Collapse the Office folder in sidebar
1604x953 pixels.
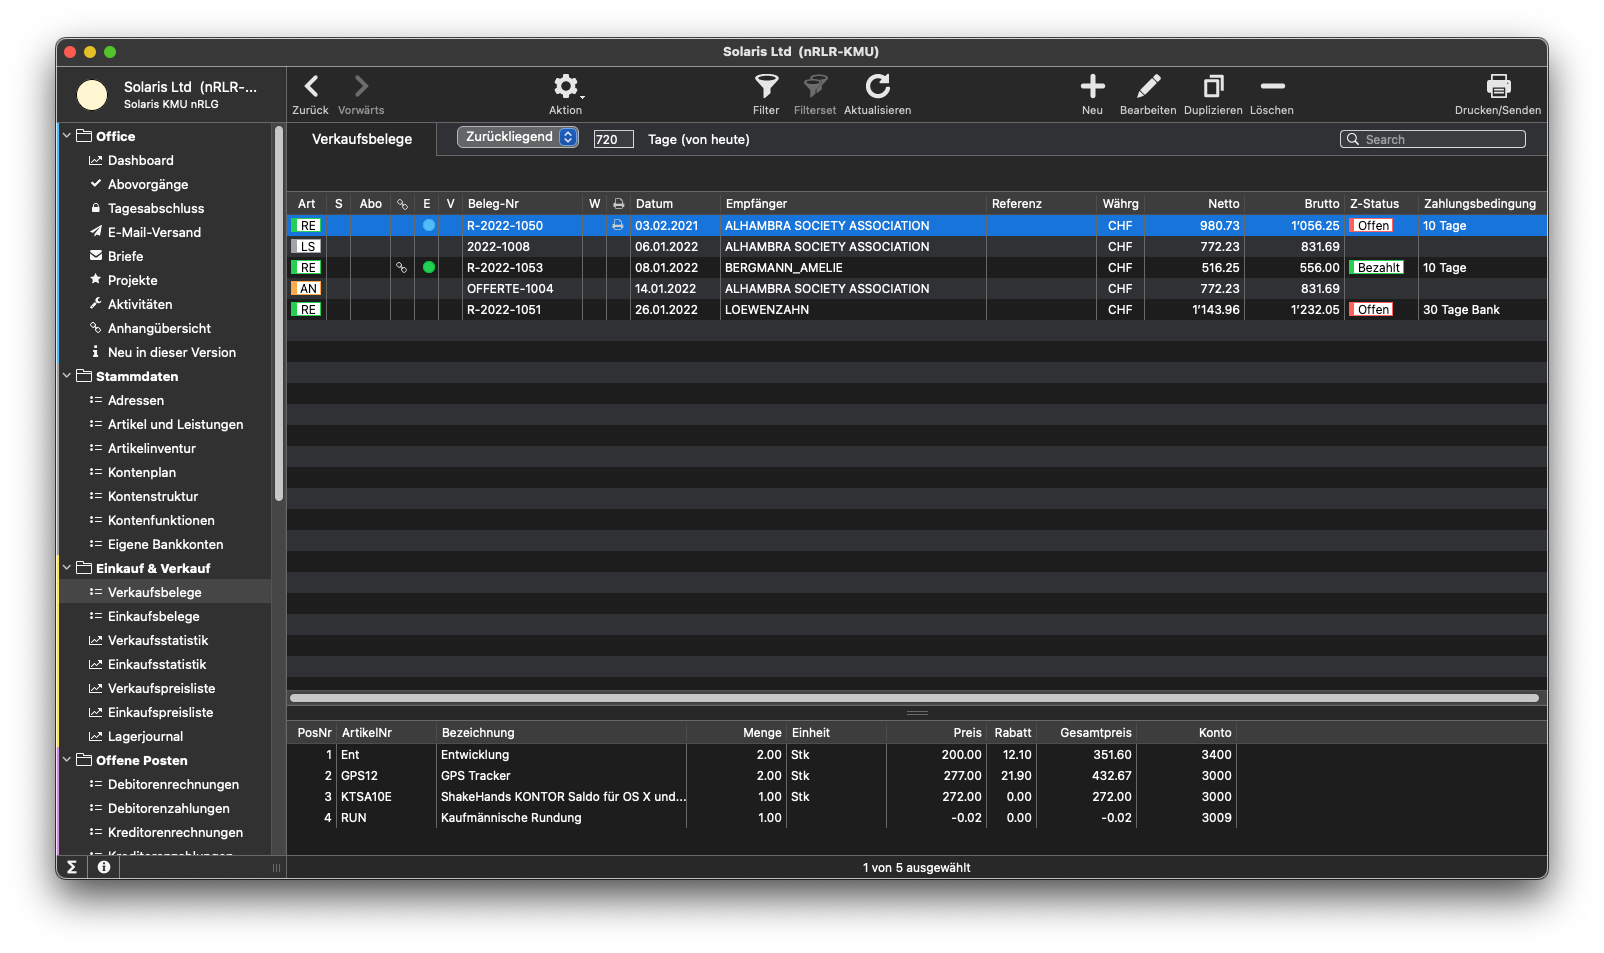click(67, 136)
